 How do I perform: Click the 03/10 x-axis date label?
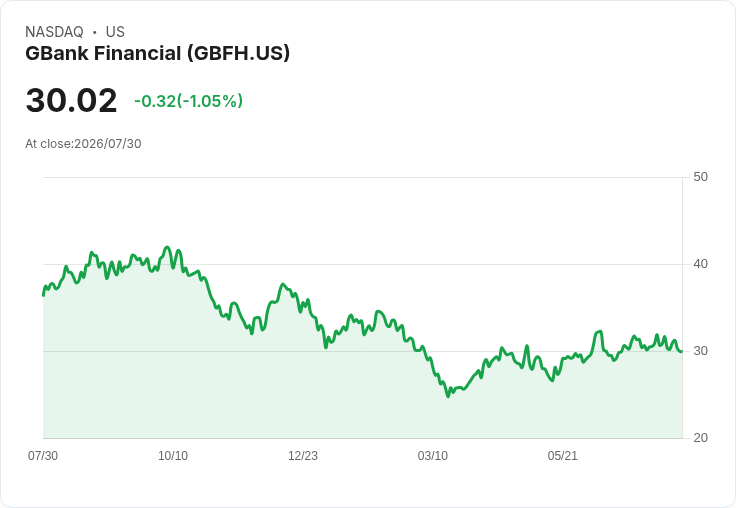click(x=433, y=455)
